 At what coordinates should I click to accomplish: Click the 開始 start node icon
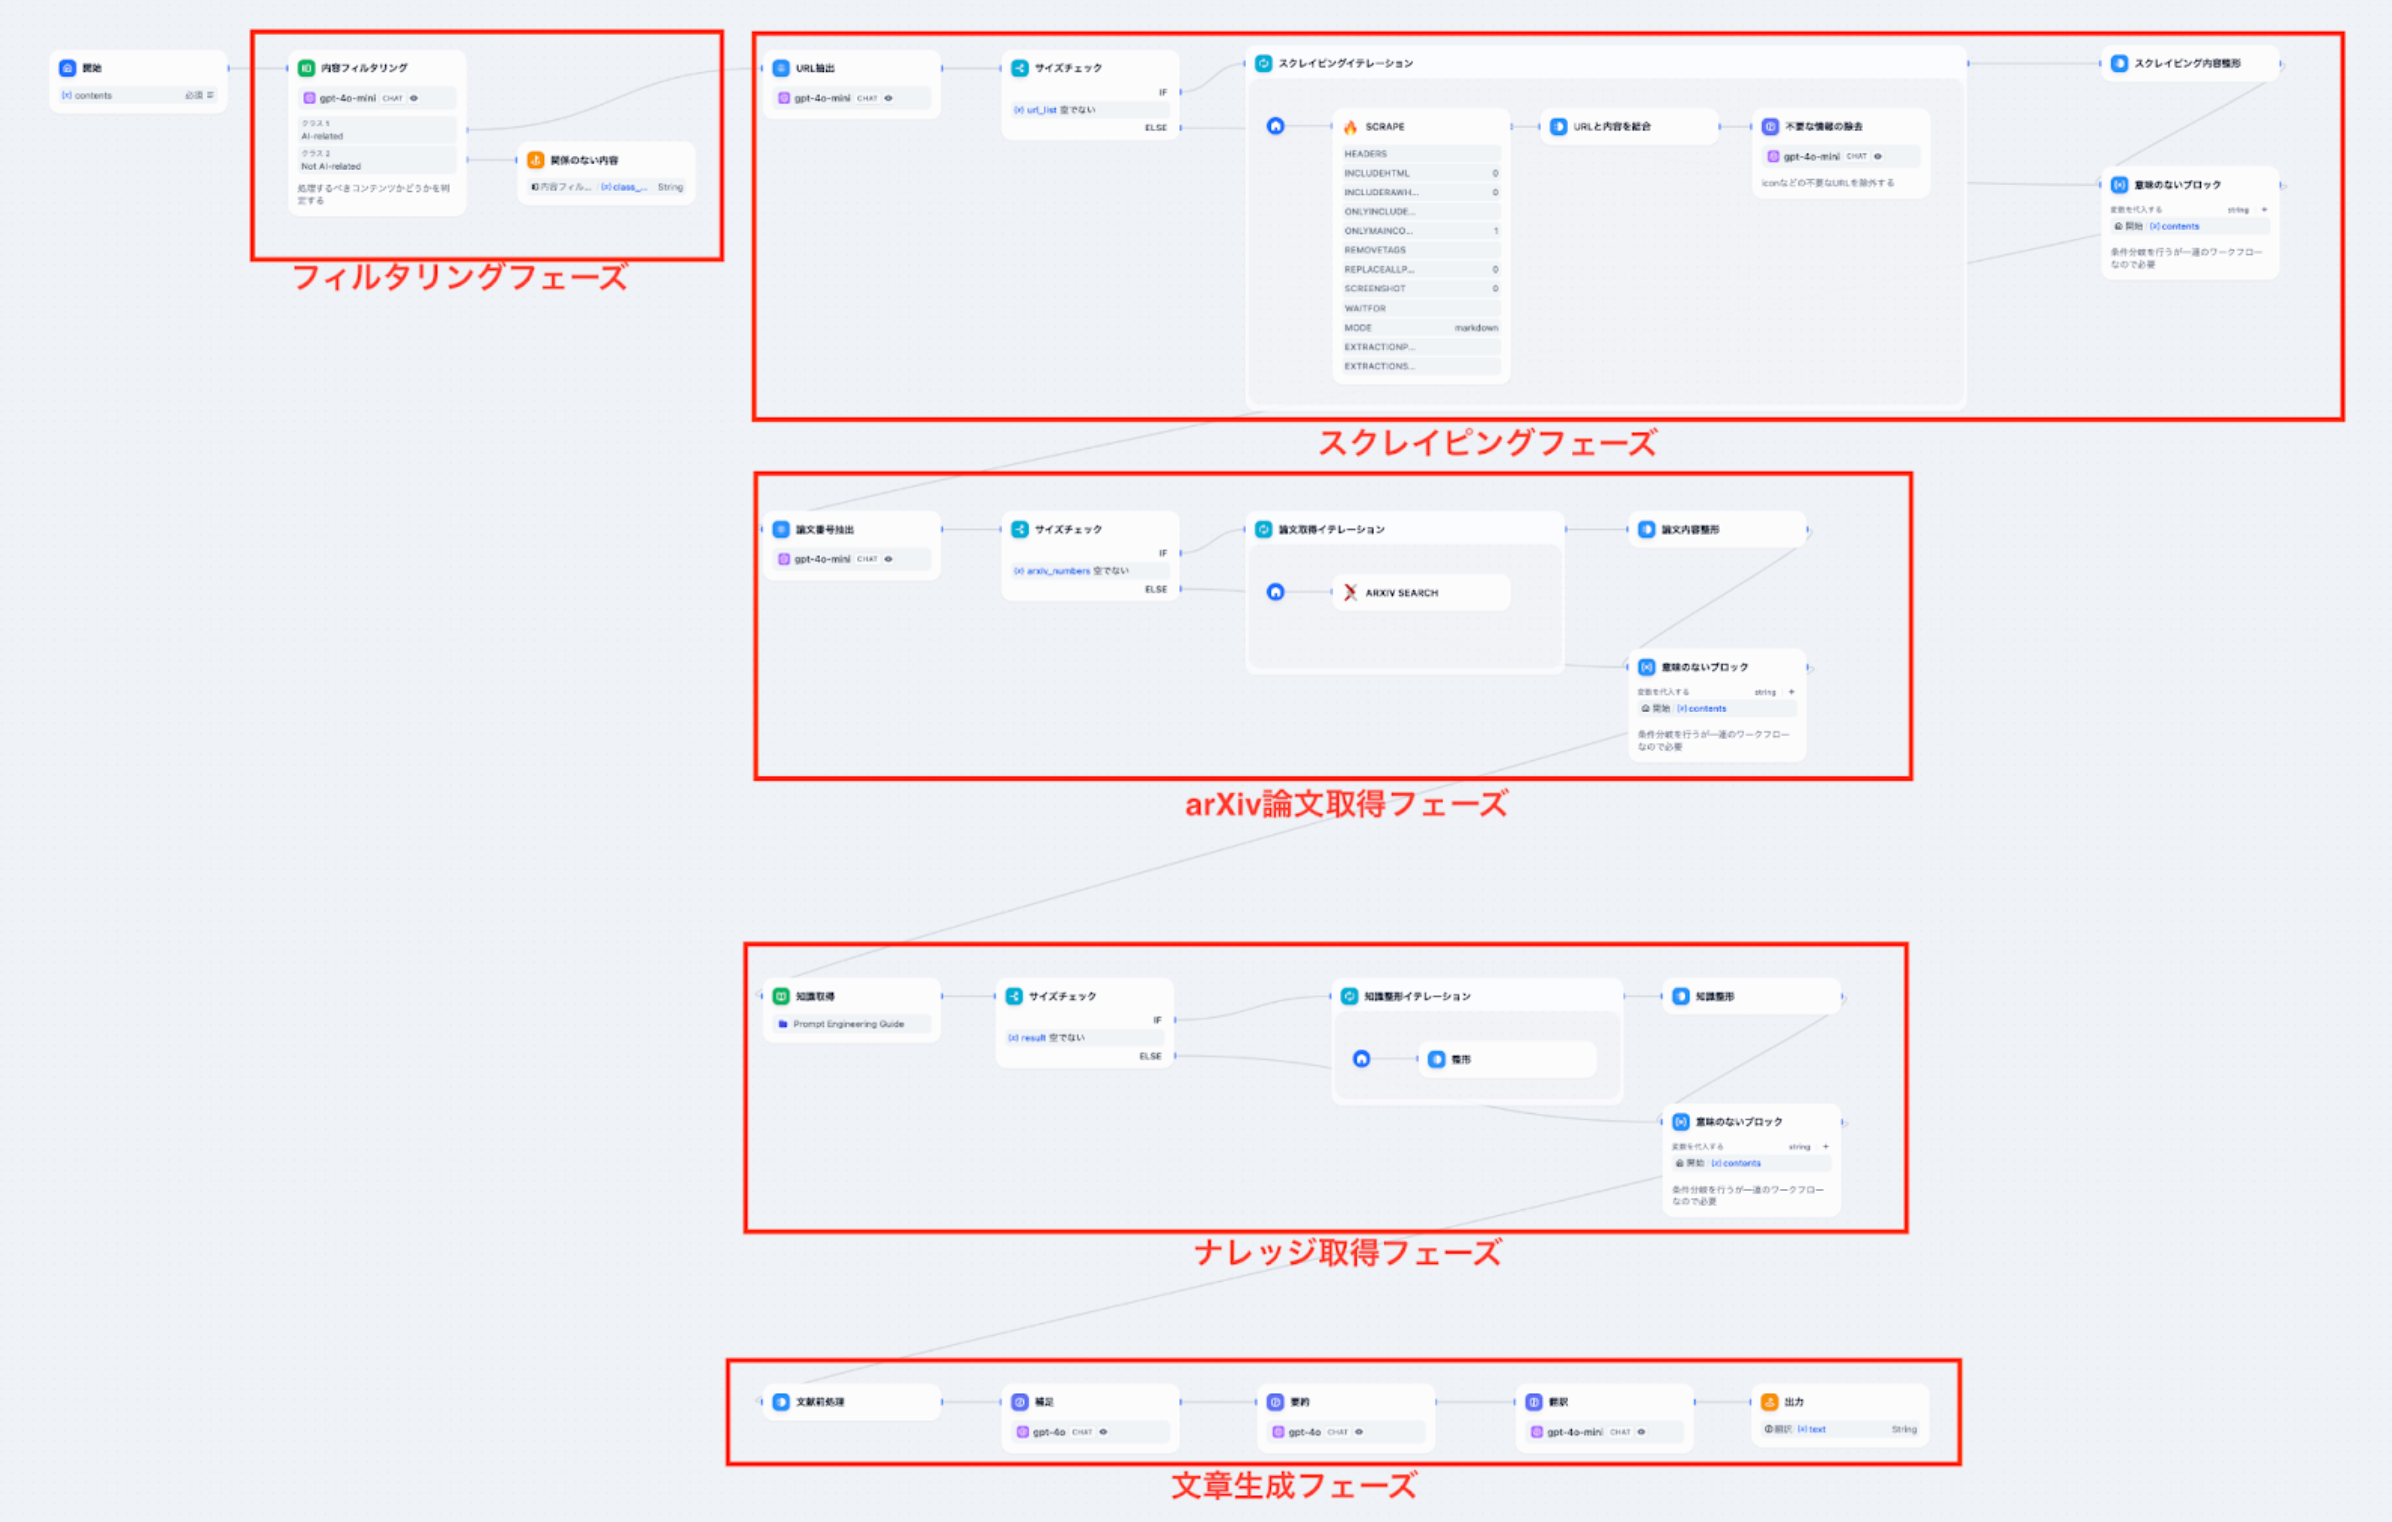[67, 68]
